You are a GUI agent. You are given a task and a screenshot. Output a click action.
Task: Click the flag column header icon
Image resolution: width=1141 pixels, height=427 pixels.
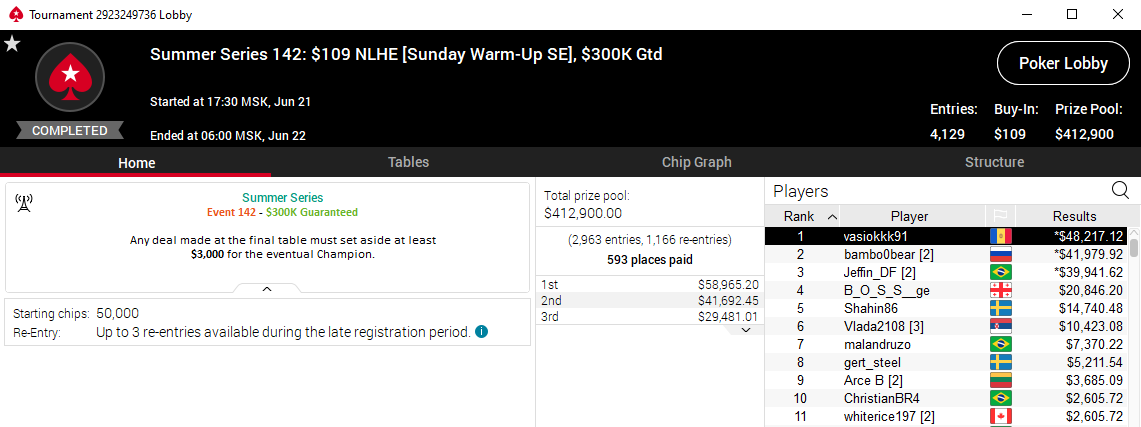click(998, 216)
